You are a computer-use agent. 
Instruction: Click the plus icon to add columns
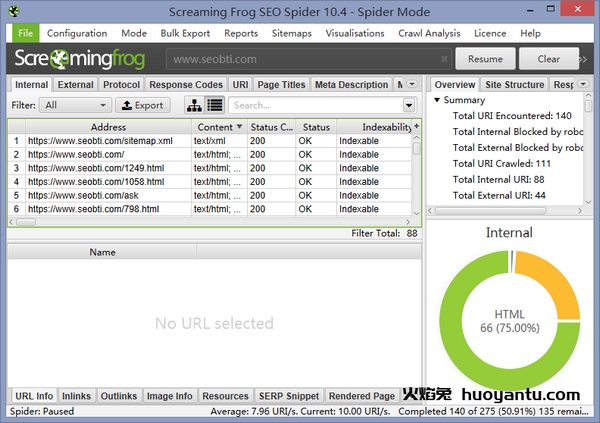416,127
